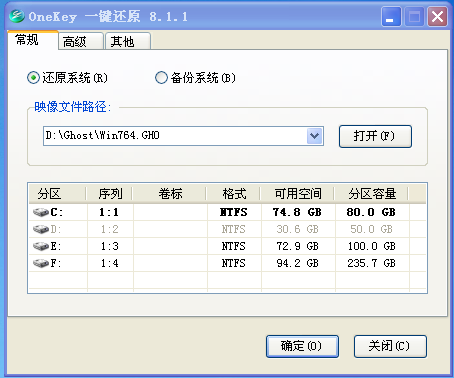Click the 映像文件路径 group label
This screenshot has height=378, width=454.
click(73, 107)
